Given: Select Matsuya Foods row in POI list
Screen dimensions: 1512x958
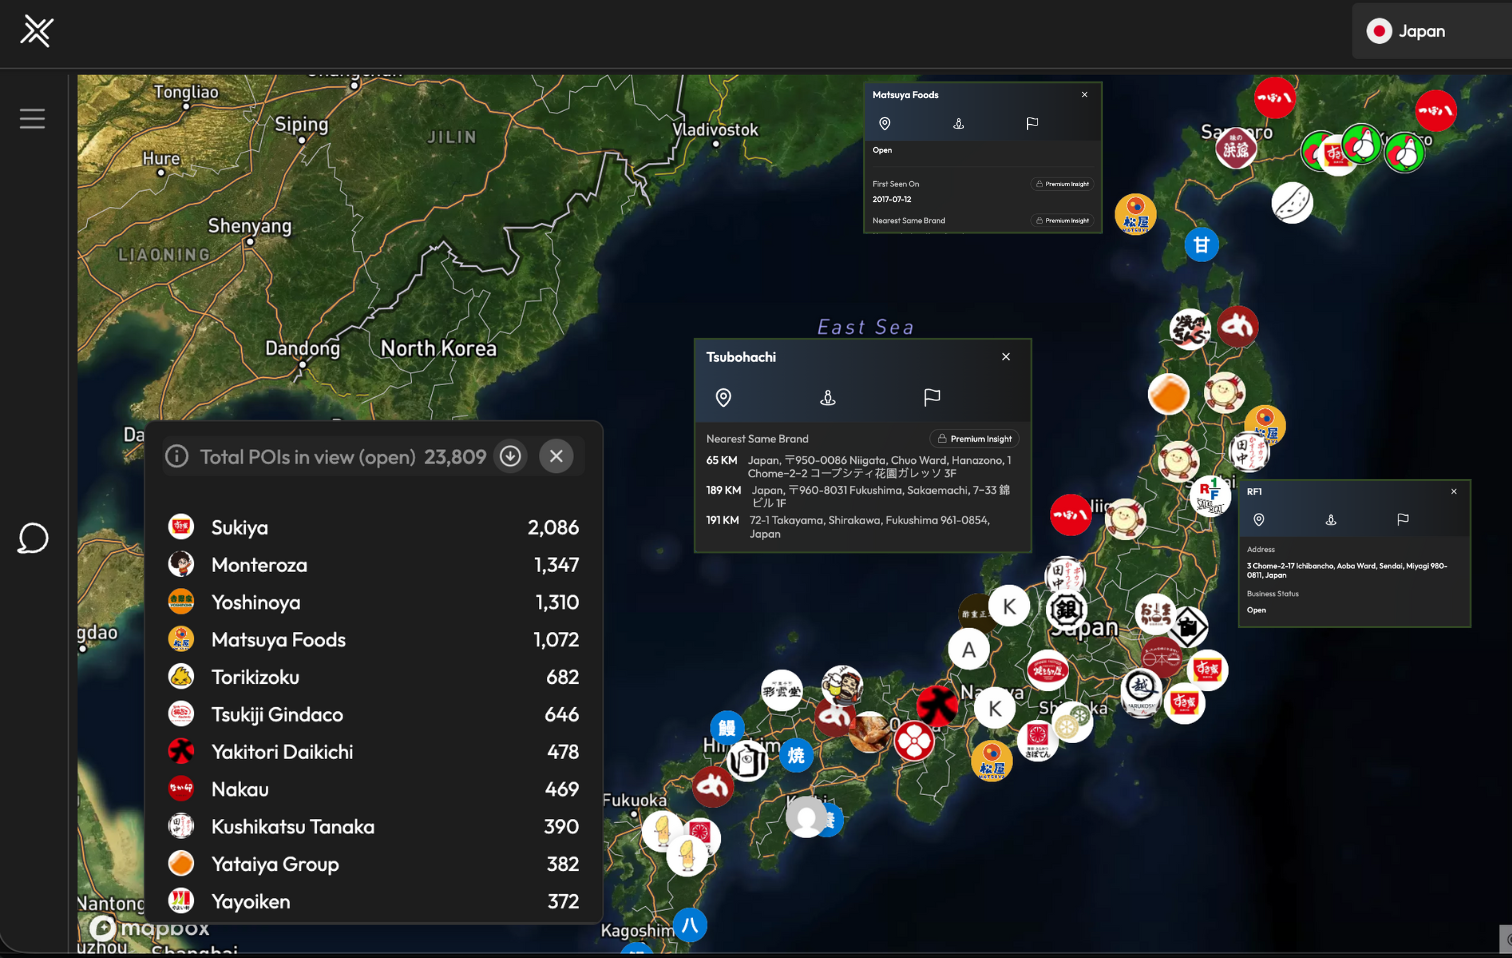Looking at the screenshot, I should click(373, 639).
